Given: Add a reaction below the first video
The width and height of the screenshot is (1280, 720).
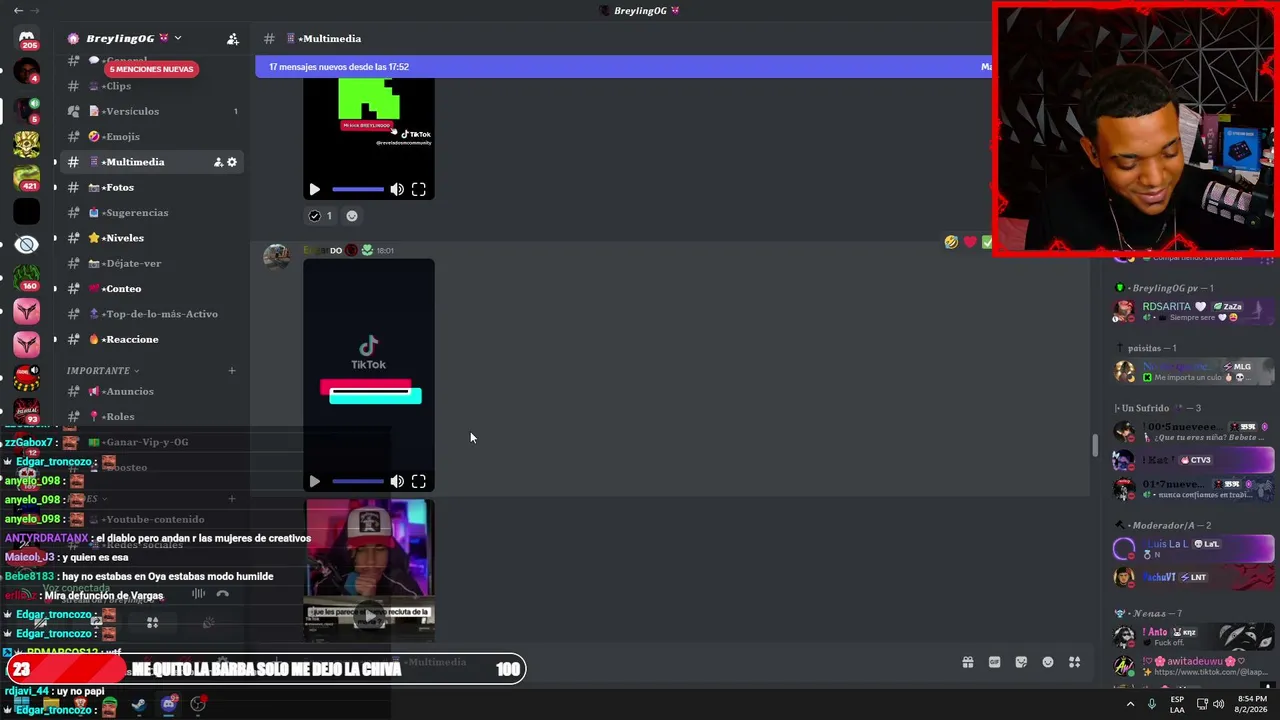Looking at the screenshot, I should (351, 216).
